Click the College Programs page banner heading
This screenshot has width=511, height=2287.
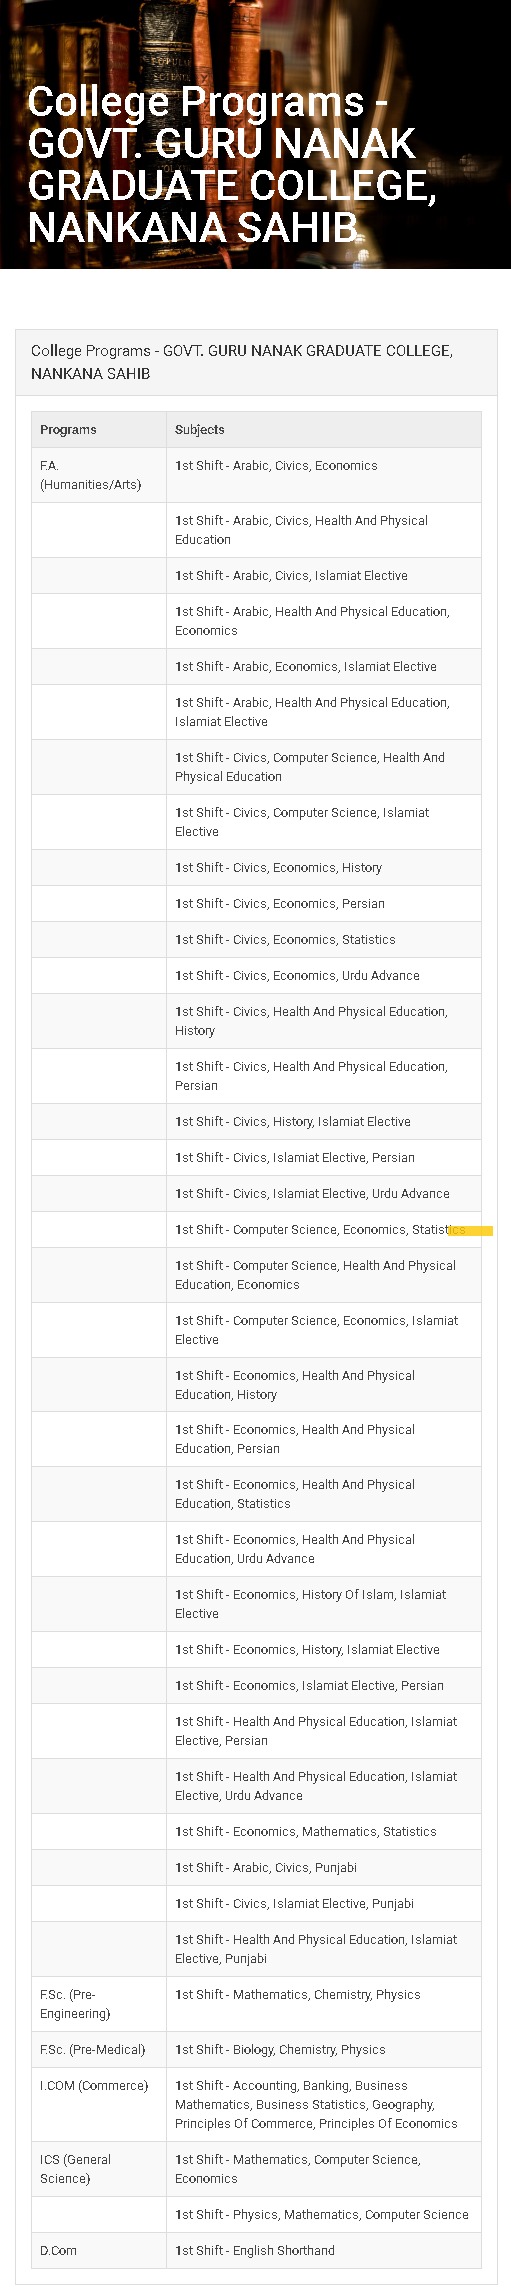tap(232, 165)
